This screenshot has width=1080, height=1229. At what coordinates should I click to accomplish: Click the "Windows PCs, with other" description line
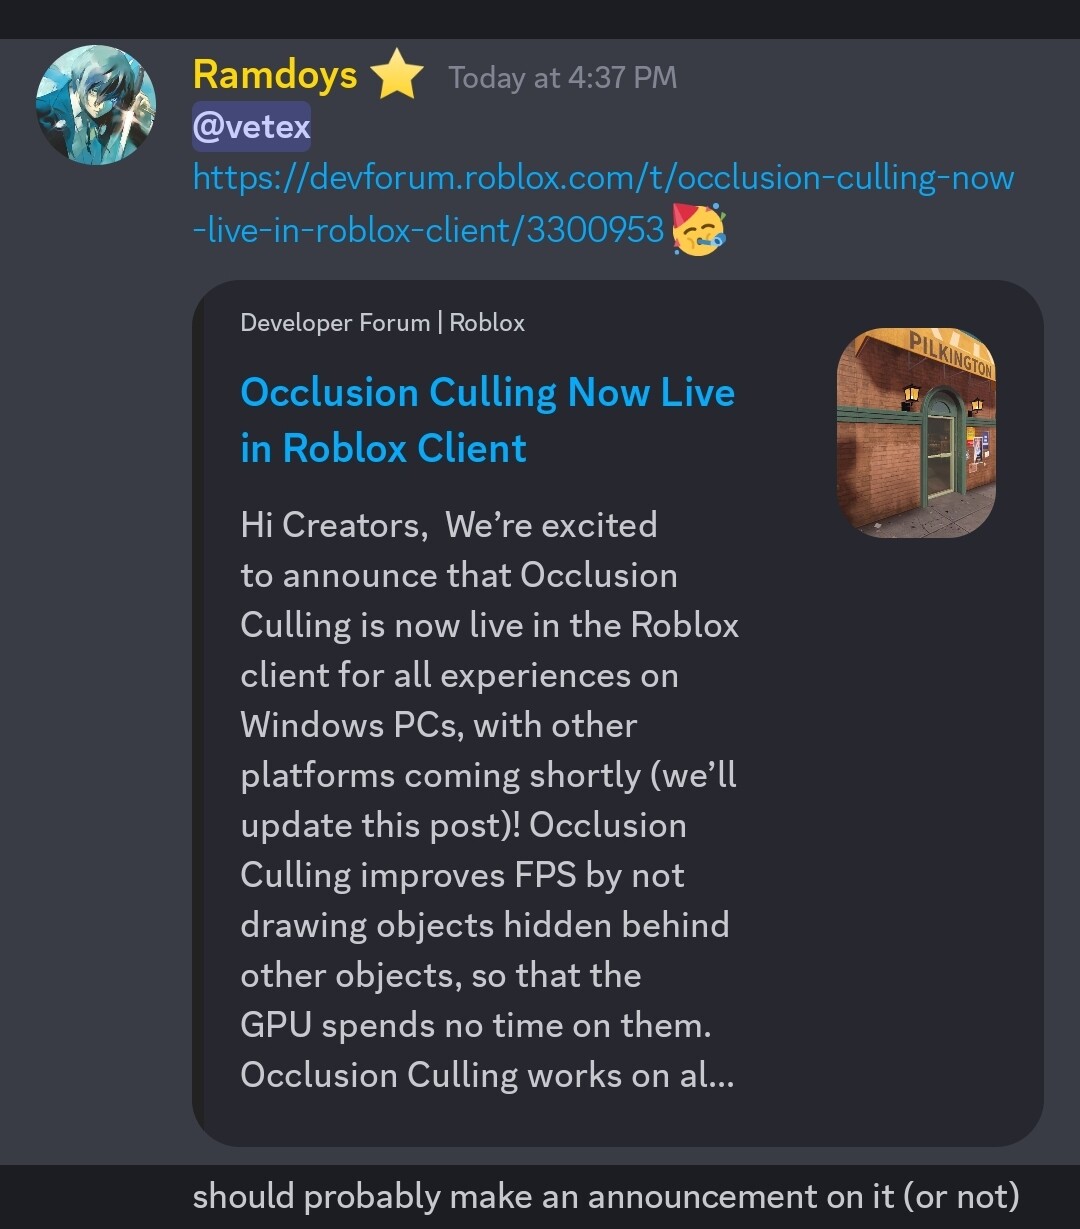click(439, 725)
